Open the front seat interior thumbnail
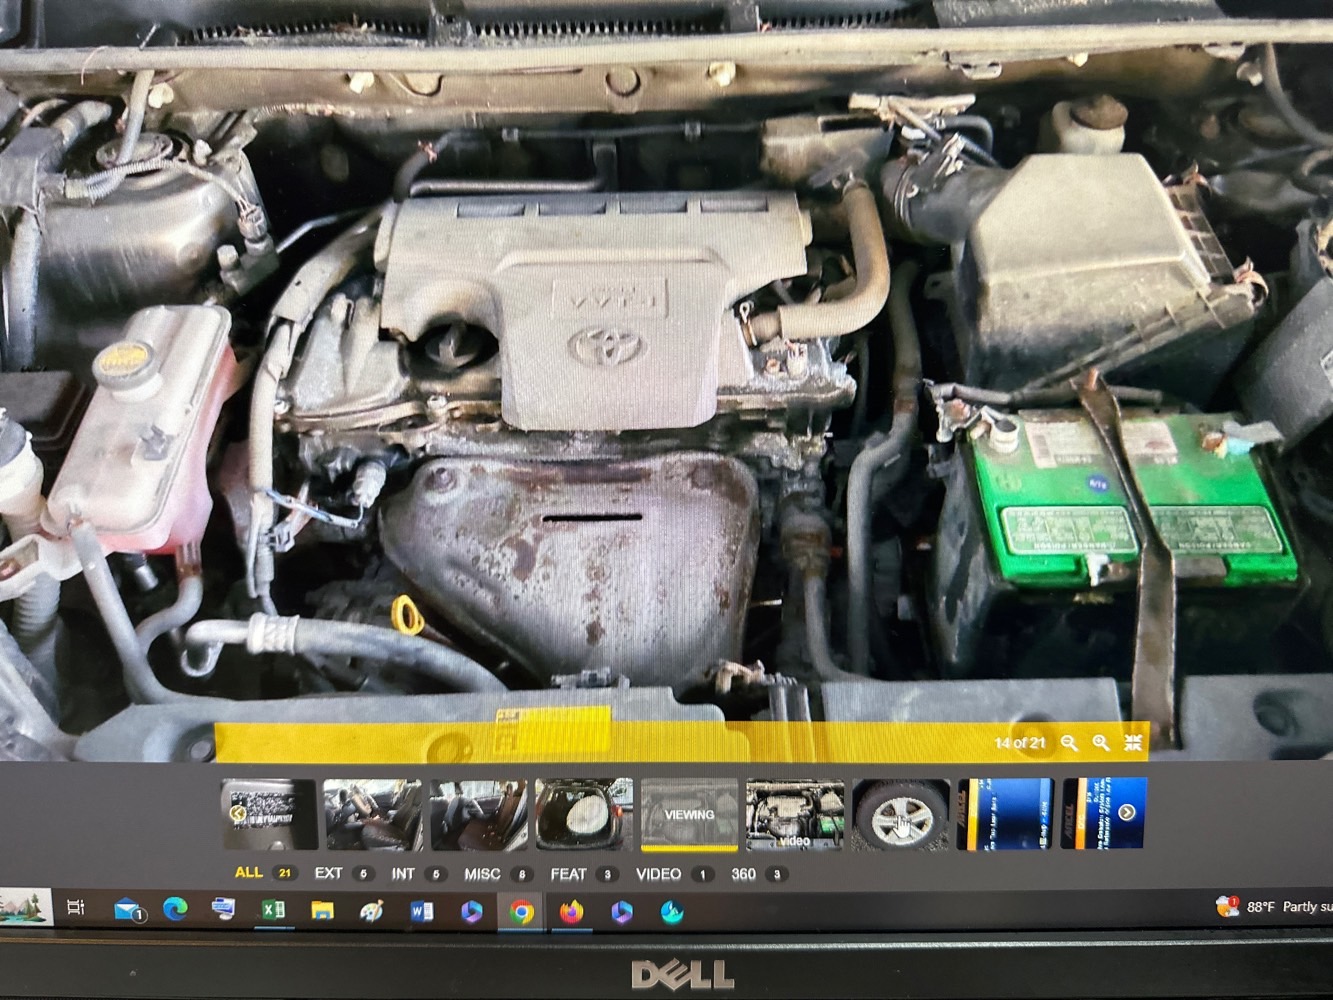 [x=373, y=814]
